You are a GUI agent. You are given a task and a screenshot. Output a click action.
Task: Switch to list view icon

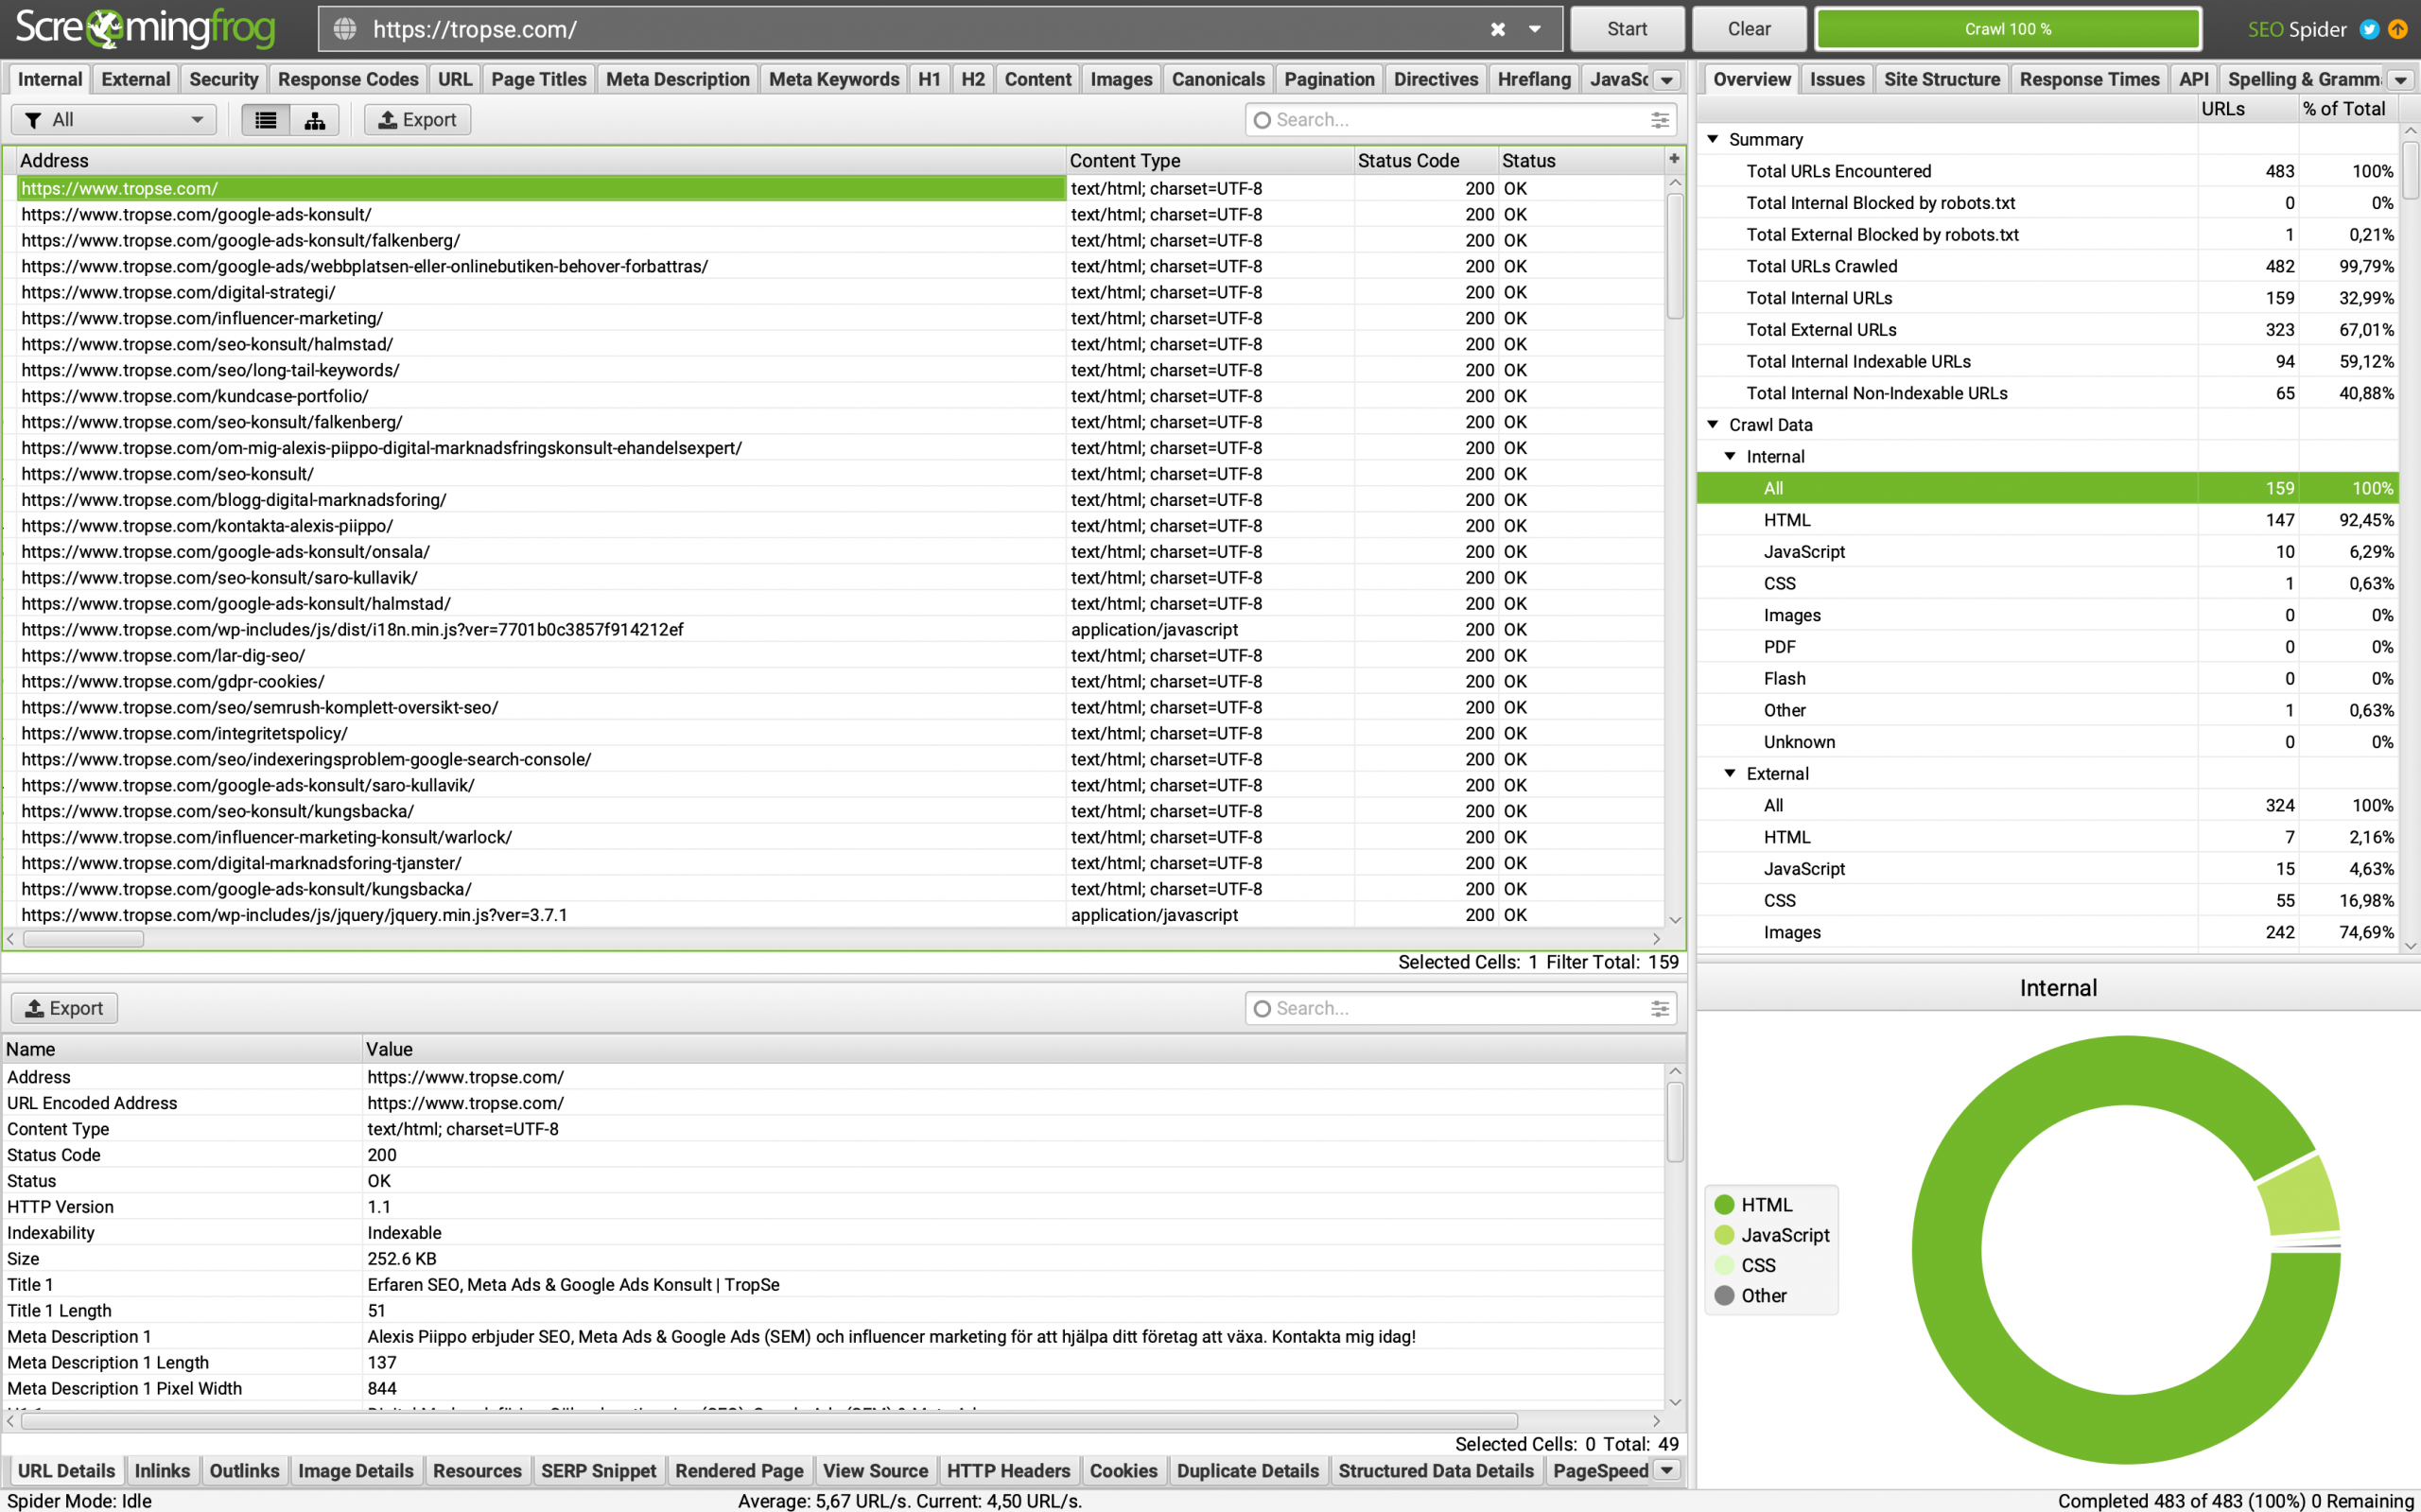click(266, 120)
